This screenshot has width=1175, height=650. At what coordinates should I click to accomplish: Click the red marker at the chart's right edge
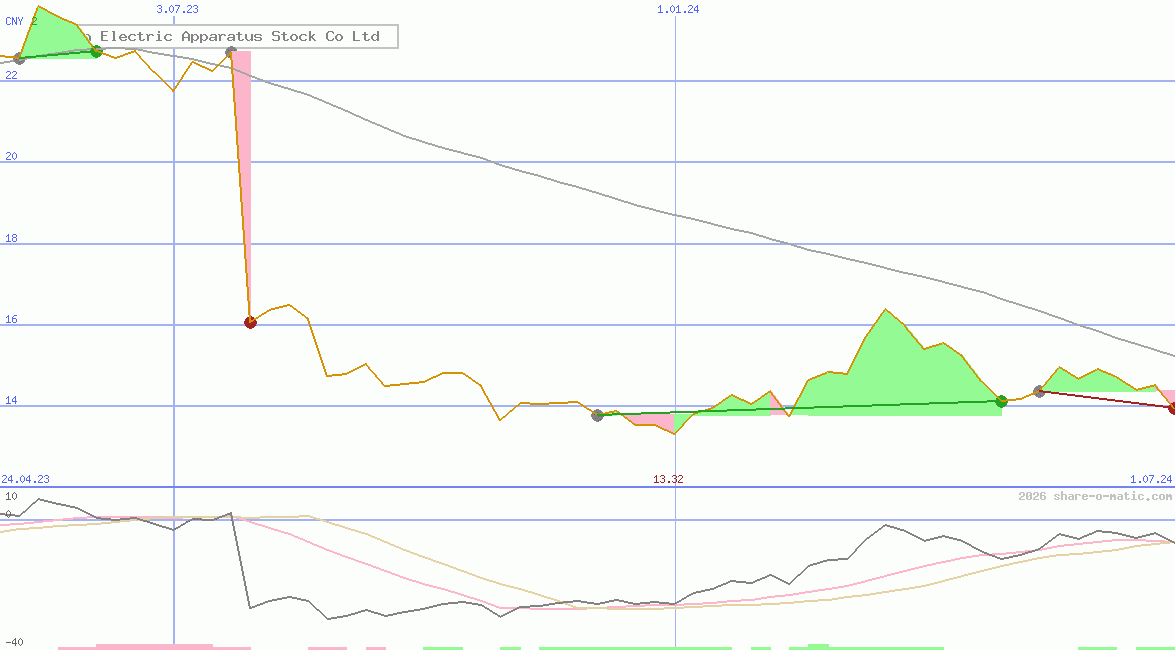click(x=1172, y=407)
